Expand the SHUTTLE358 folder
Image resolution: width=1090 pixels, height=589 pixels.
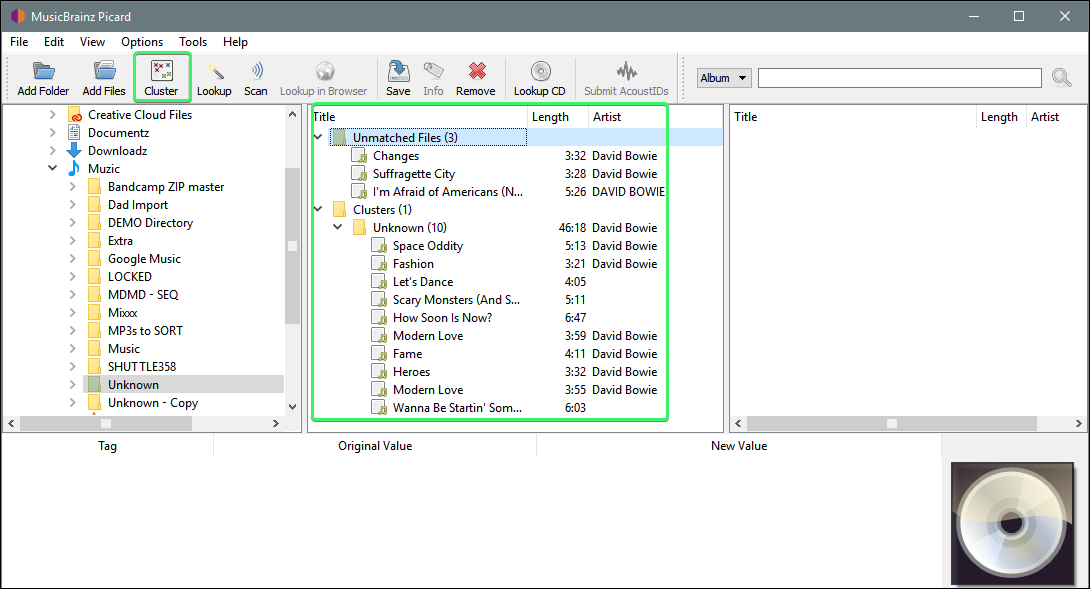(x=73, y=366)
